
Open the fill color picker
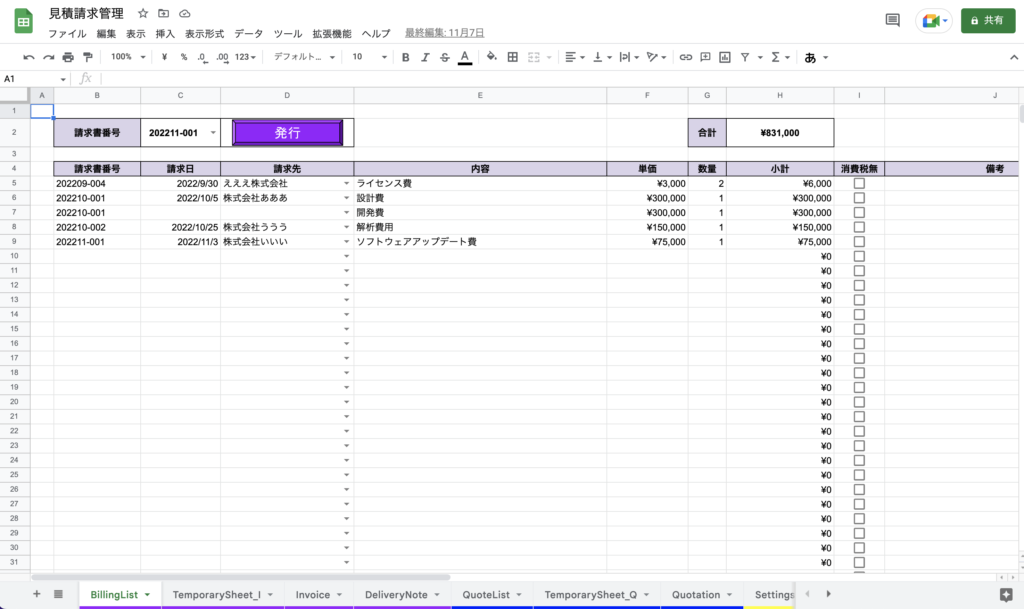point(491,57)
